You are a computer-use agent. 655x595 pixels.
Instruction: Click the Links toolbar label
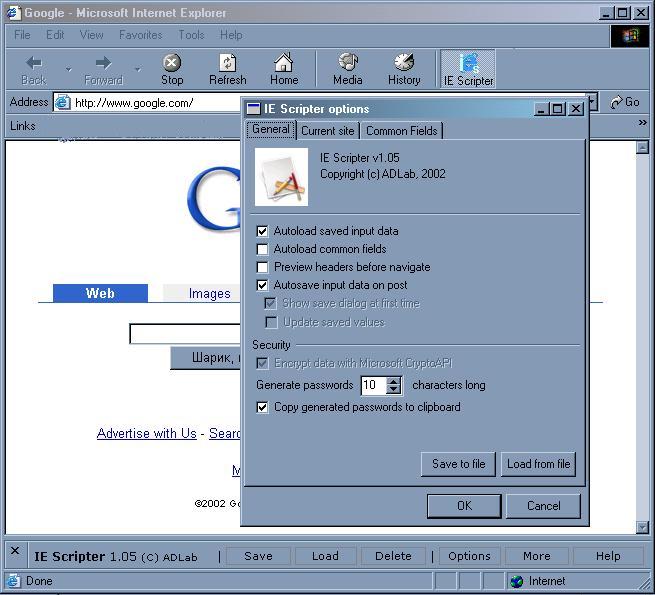click(23, 126)
